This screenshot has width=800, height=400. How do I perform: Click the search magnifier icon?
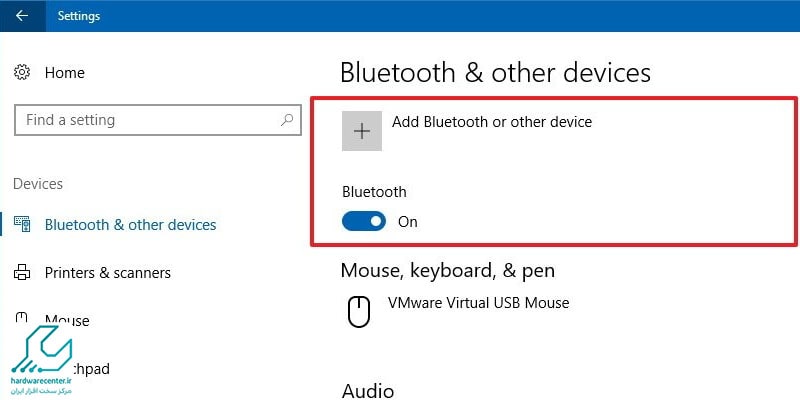point(287,120)
